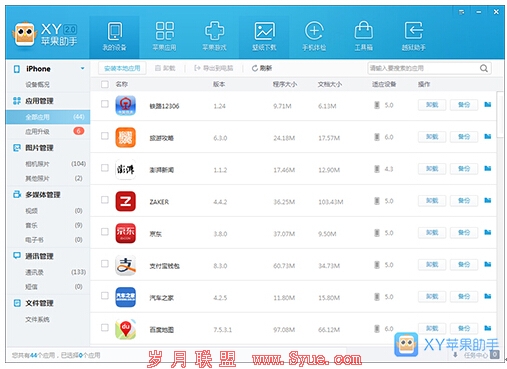
Task: Open 应用升级 with 6 updates
Action: click(x=48, y=131)
